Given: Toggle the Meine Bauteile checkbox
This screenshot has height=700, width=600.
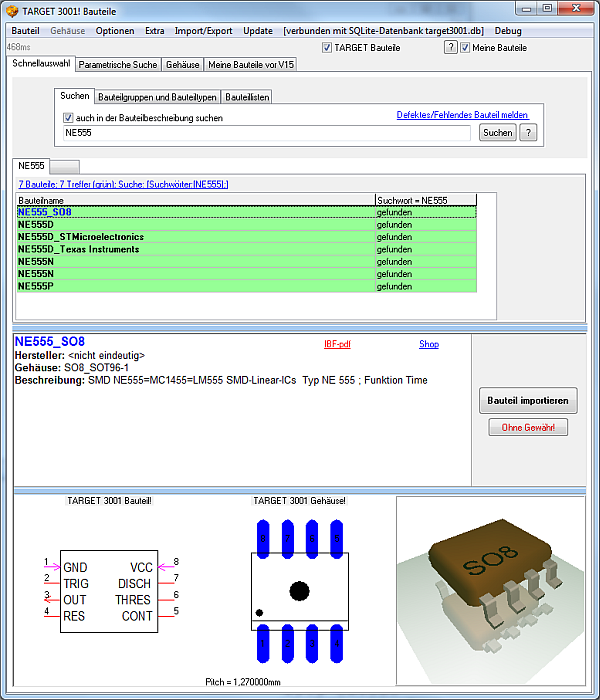Looking at the screenshot, I should [x=466, y=47].
